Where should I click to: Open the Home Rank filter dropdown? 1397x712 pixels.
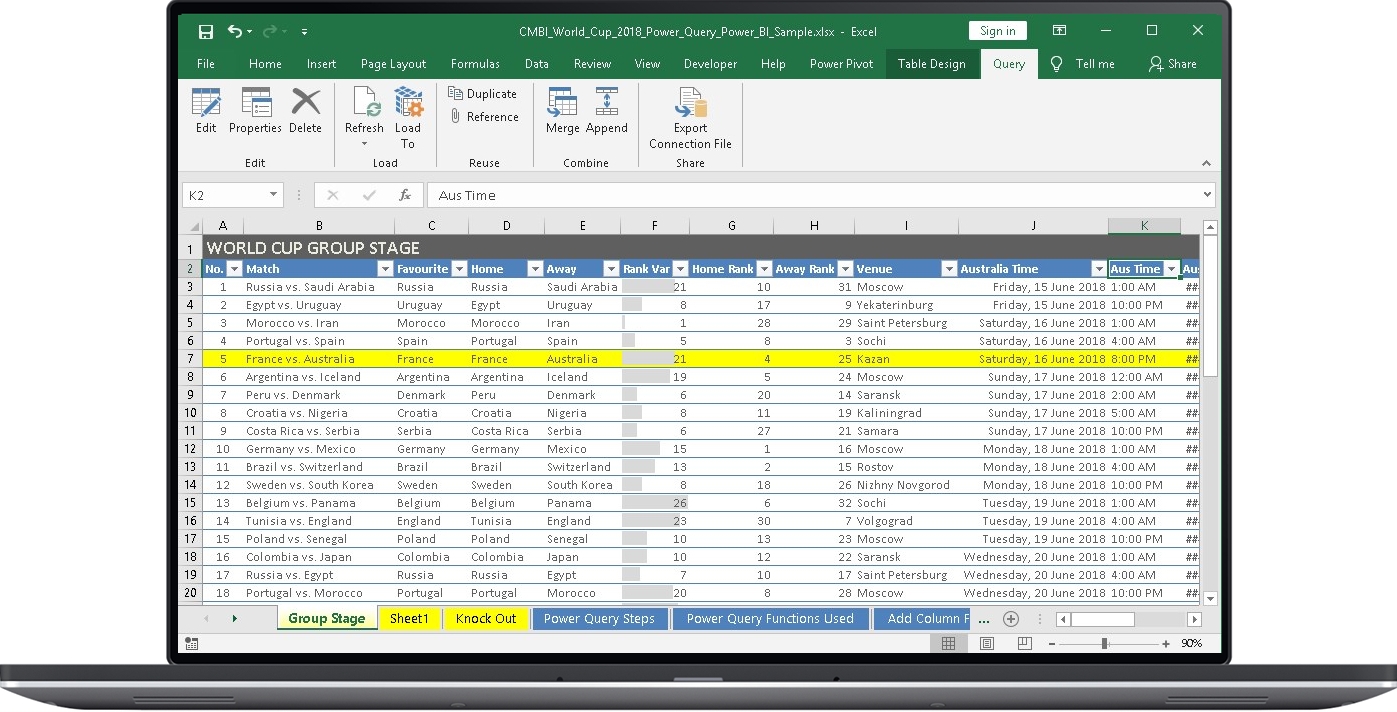click(x=765, y=269)
